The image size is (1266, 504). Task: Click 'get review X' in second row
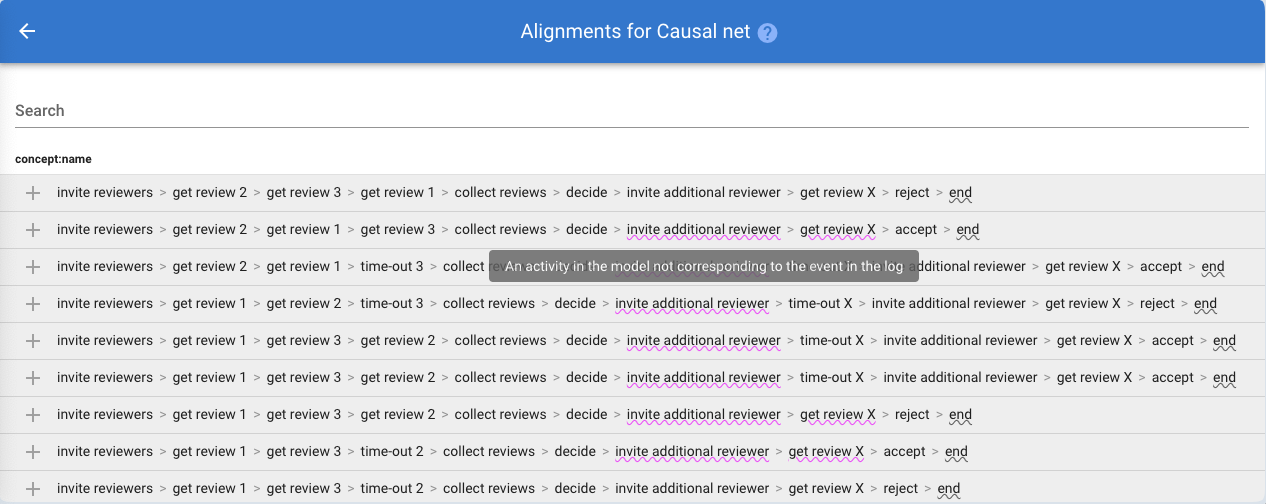coord(837,230)
